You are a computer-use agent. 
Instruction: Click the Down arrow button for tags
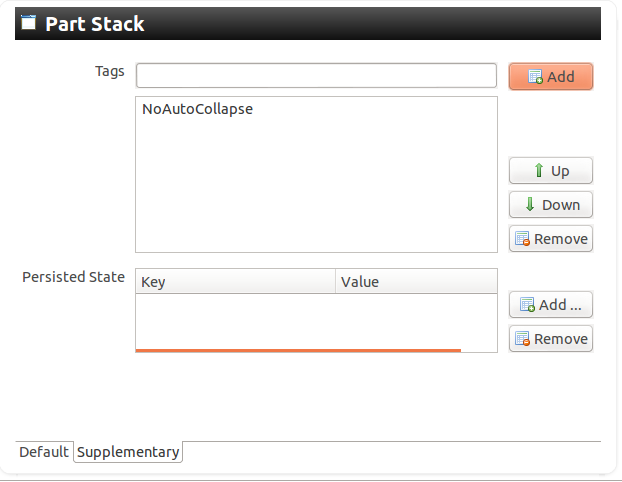coord(550,205)
